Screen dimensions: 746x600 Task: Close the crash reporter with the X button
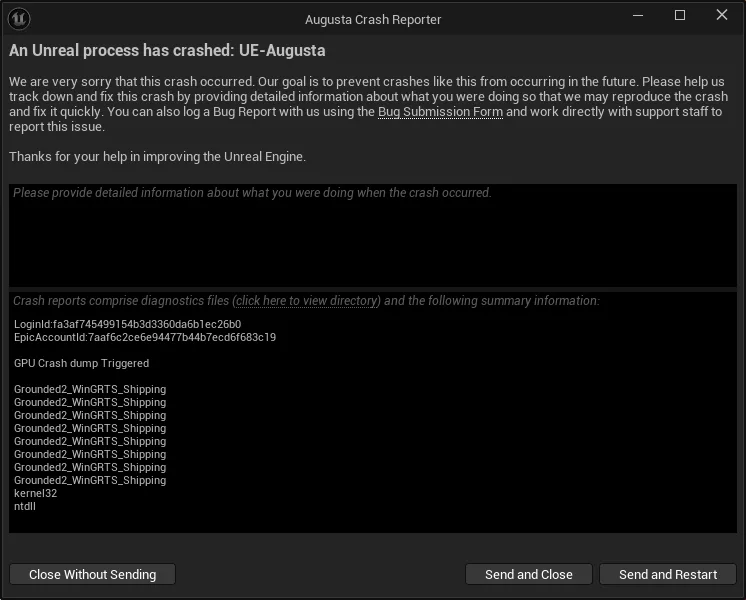722,16
